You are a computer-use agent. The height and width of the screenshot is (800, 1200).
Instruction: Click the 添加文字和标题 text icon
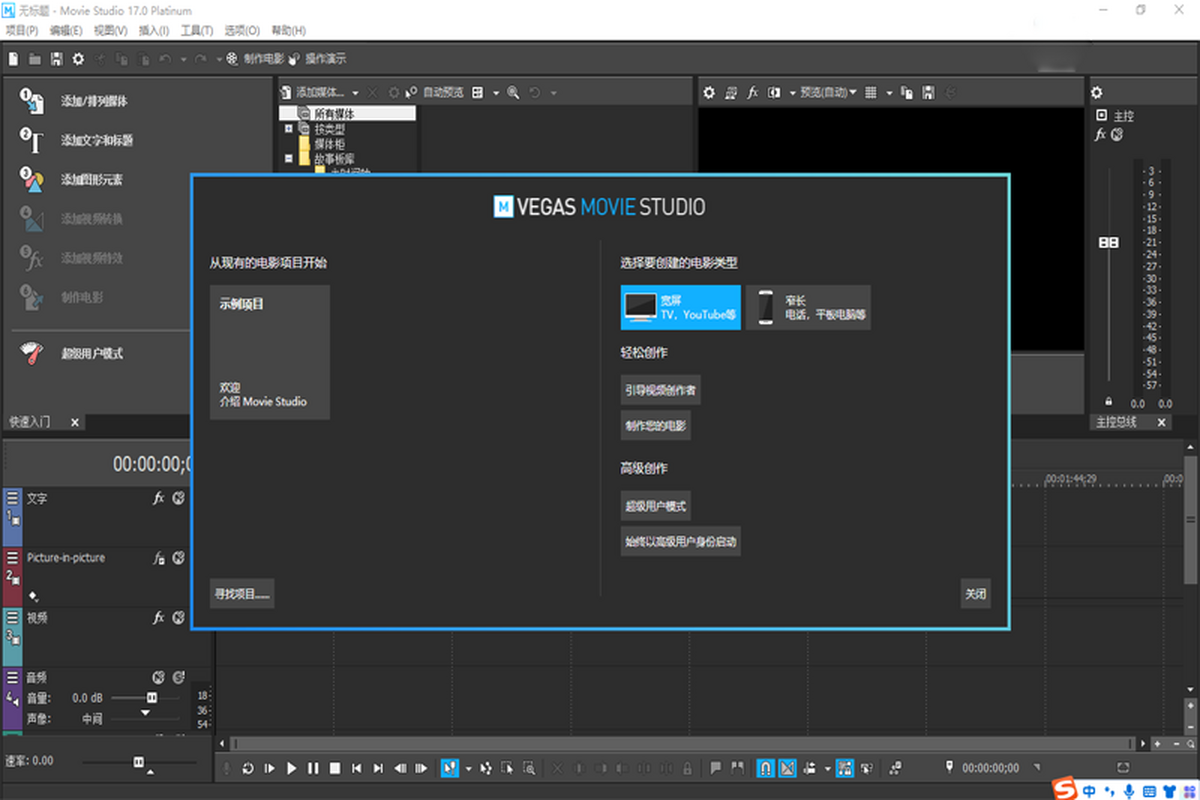pos(32,141)
